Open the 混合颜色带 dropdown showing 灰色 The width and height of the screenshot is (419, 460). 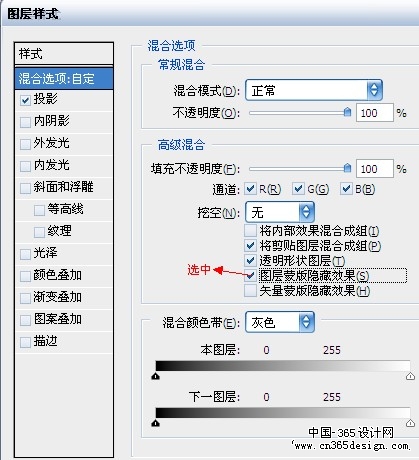[x=280, y=322]
